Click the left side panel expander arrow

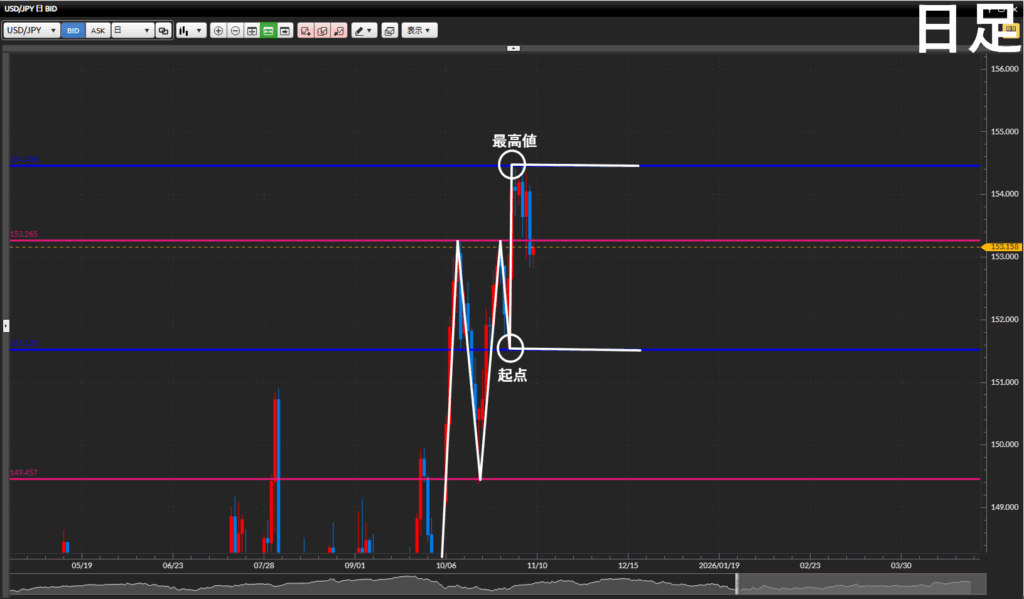5,325
